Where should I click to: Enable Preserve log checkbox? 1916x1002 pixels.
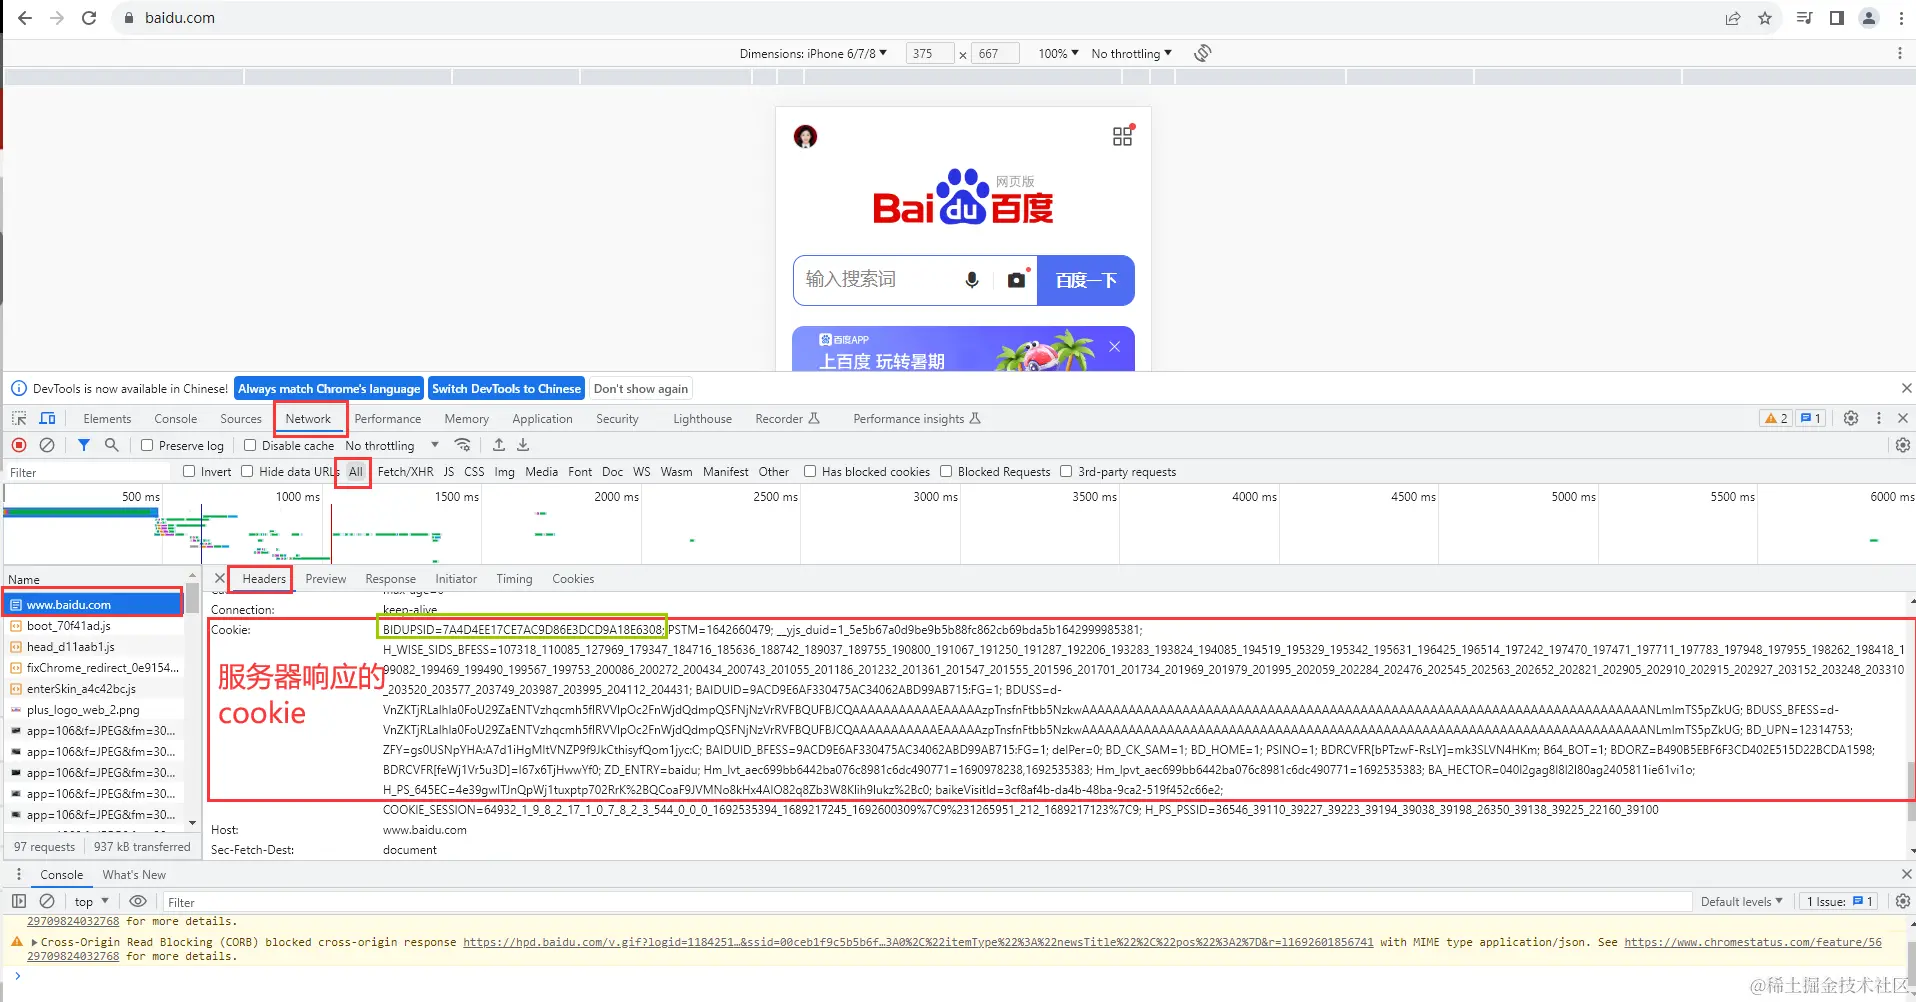pyautogui.click(x=147, y=445)
